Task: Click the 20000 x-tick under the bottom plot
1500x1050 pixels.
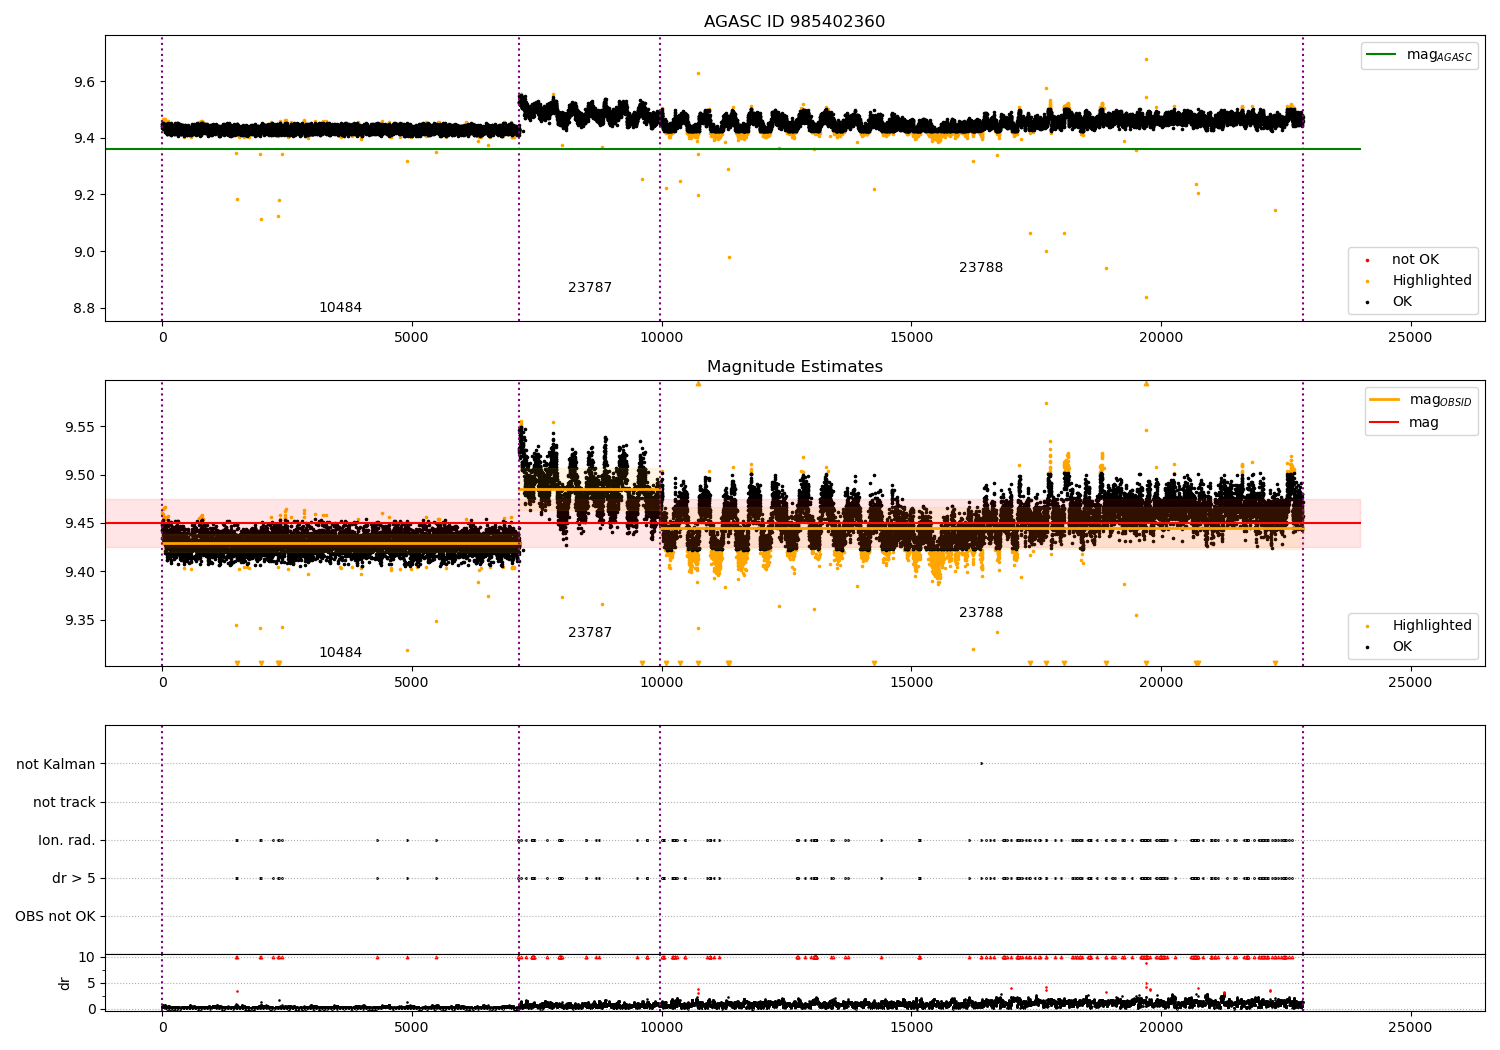Action: tap(1160, 1027)
